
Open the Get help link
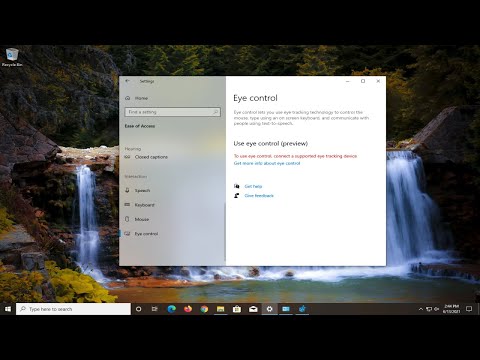pos(253,186)
